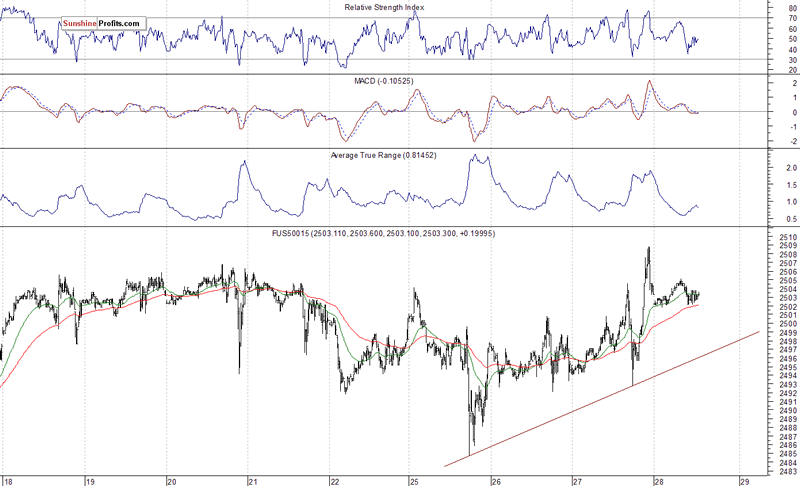Click the SunshineProfits.com watermark logo
Image resolution: width=800 pixels, height=486 pixels.
(104, 23)
